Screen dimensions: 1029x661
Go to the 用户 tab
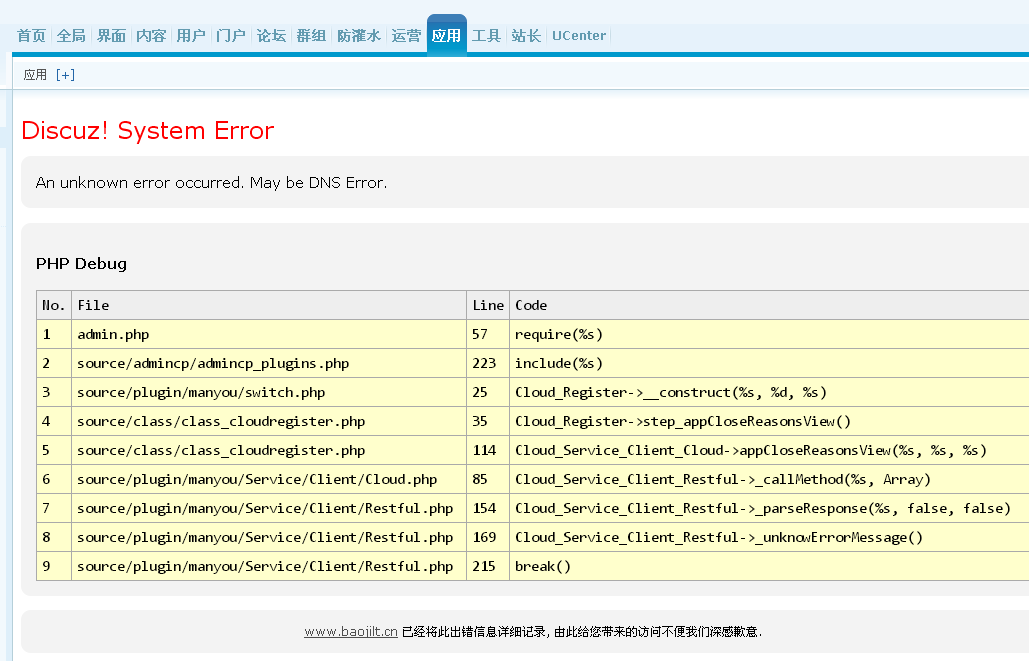point(191,36)
